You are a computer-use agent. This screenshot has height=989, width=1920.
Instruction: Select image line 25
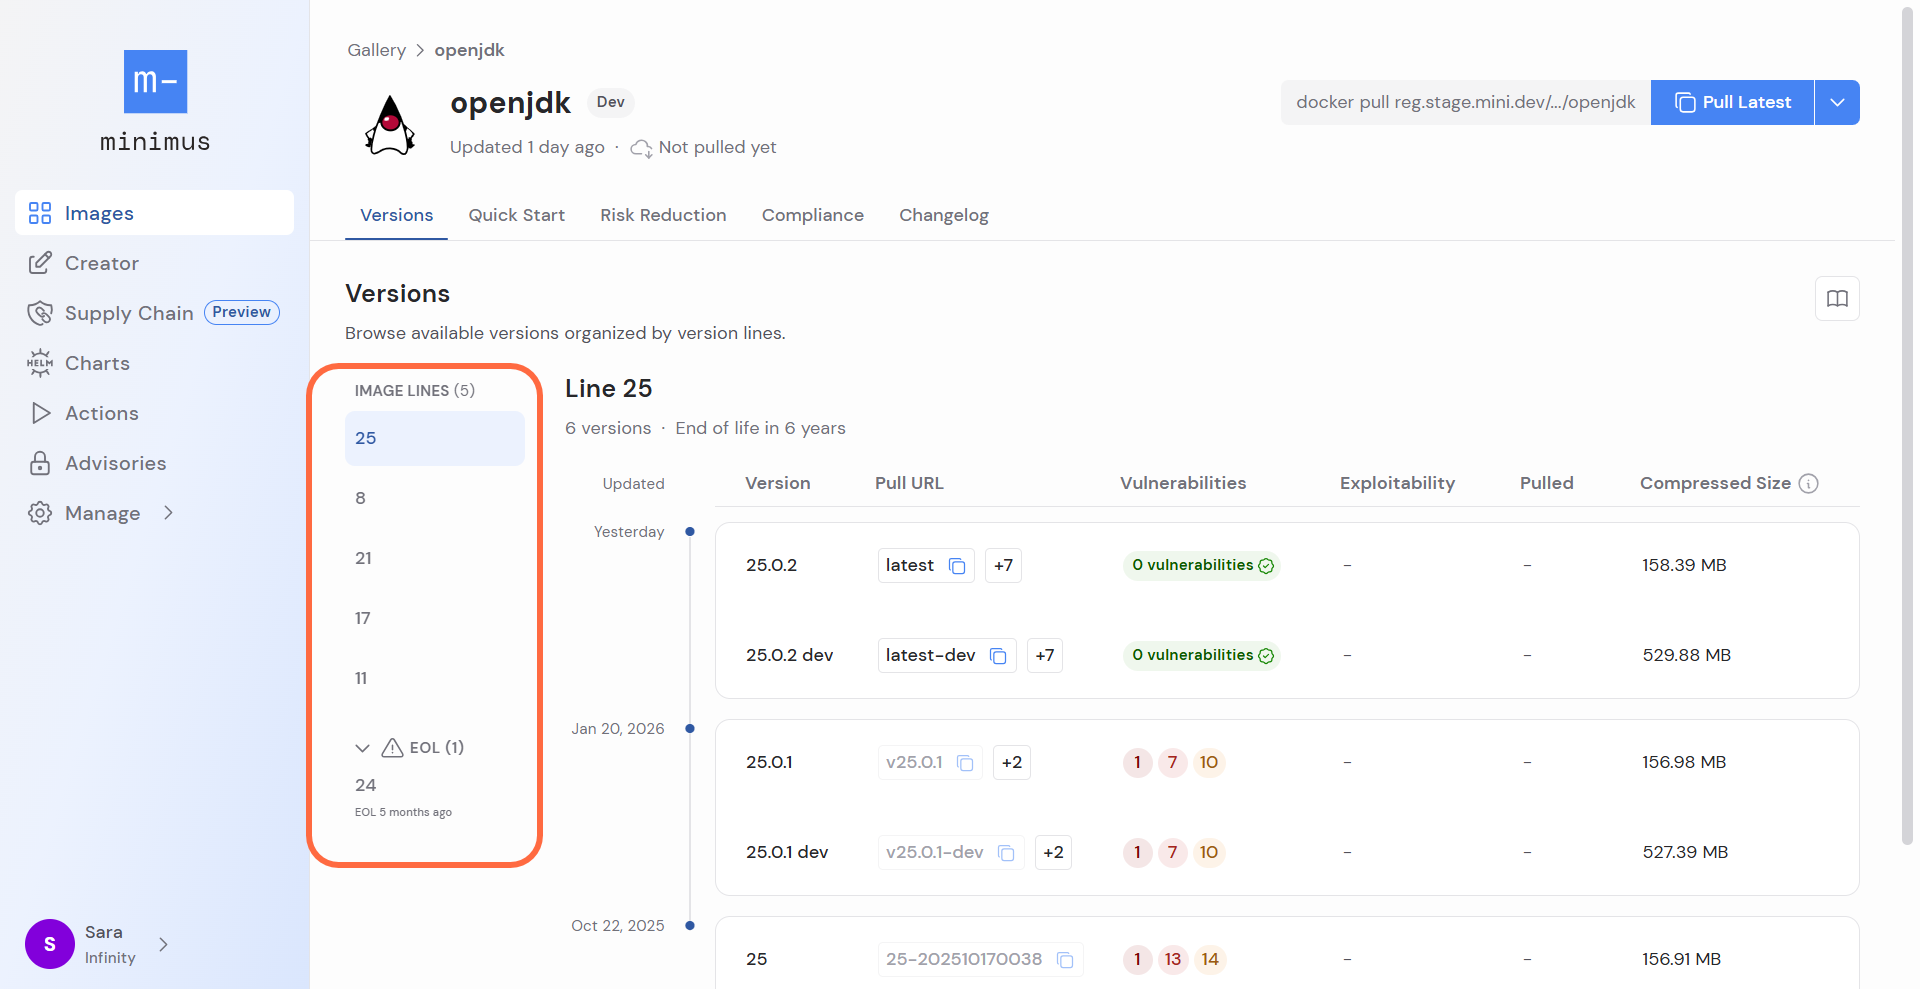[x=435, y=438]
